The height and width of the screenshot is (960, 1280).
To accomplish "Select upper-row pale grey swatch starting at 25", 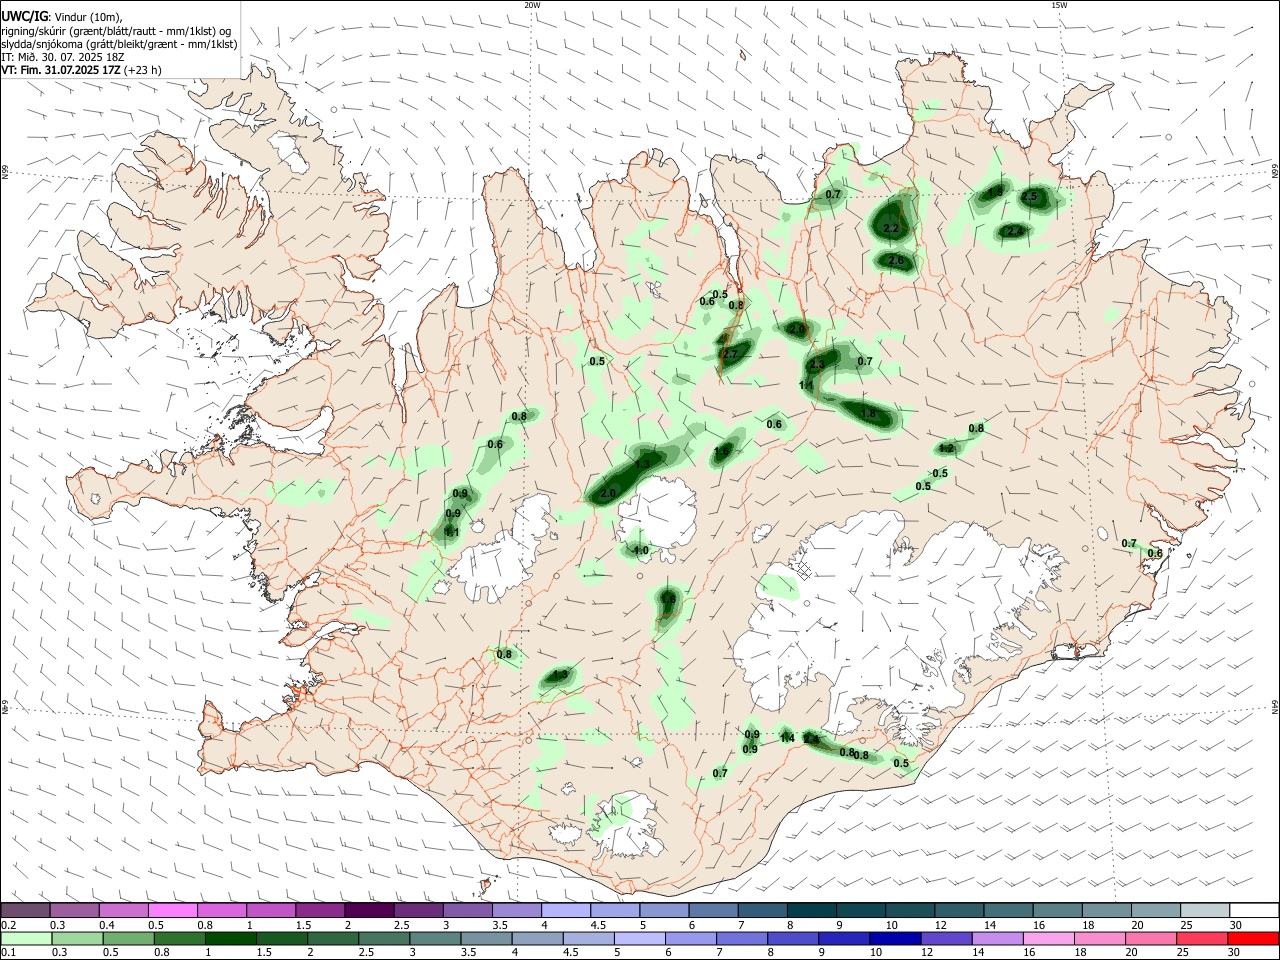I will click(1204, 911).
